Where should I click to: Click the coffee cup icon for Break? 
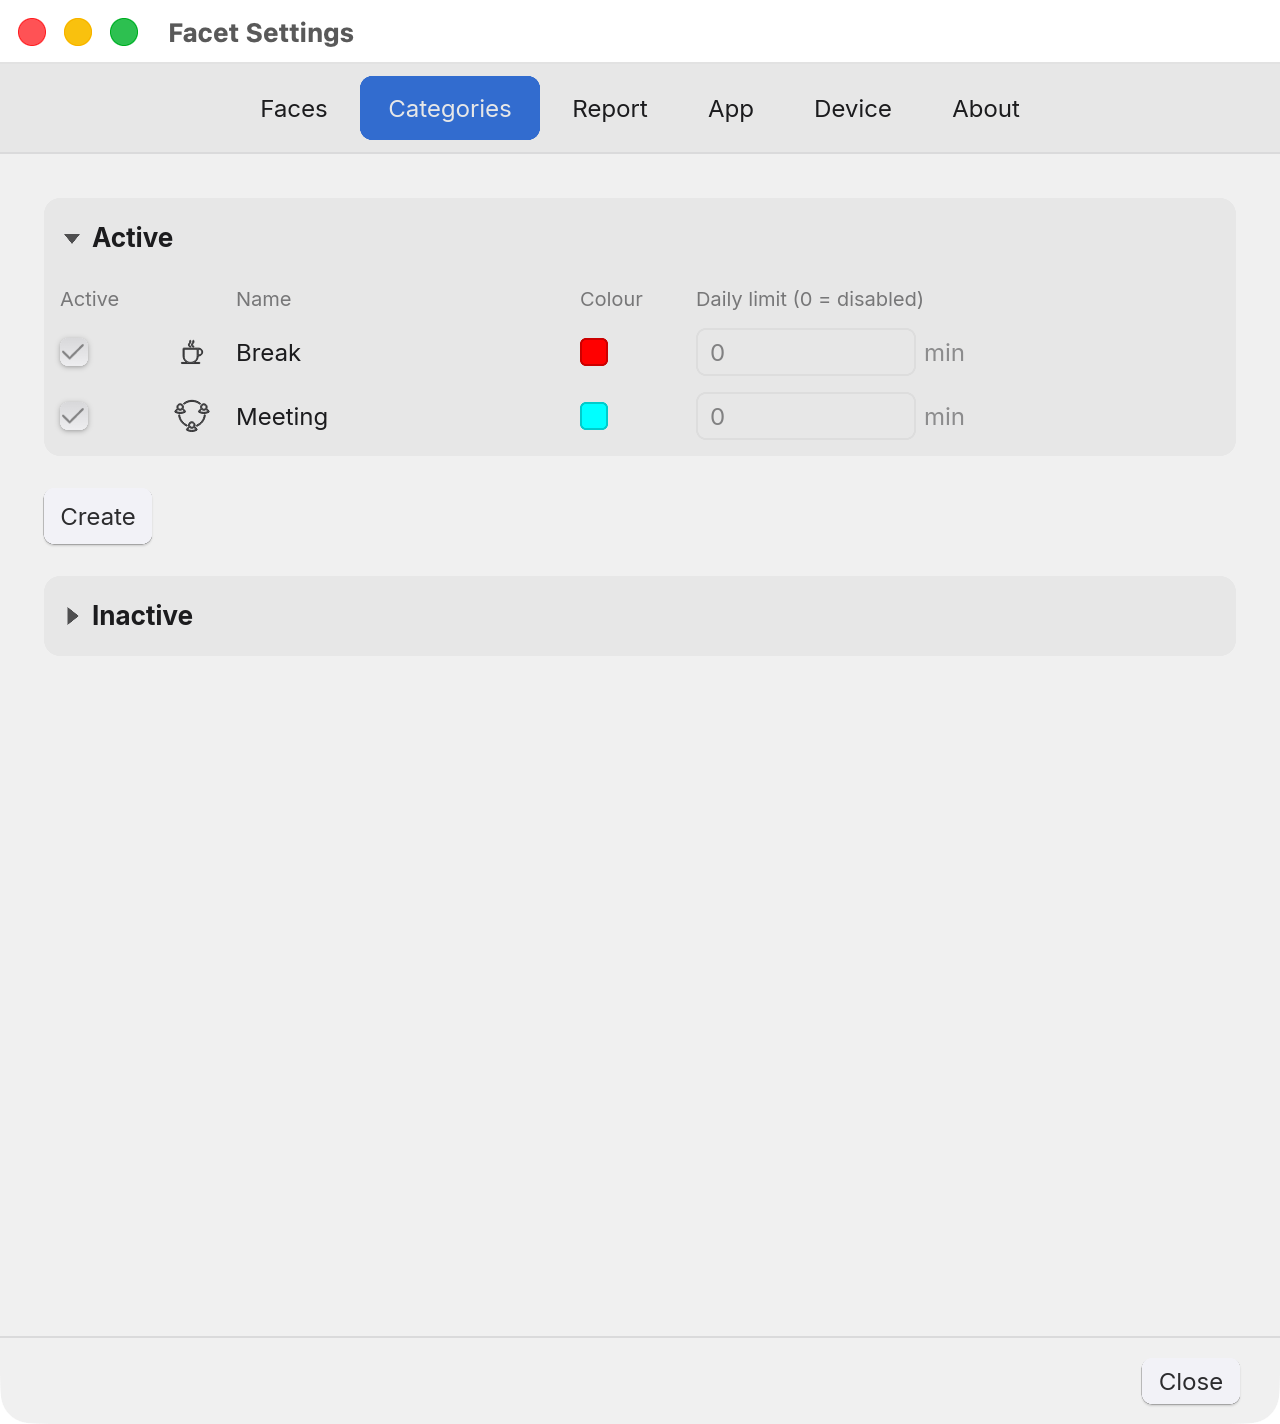(192, 352)
